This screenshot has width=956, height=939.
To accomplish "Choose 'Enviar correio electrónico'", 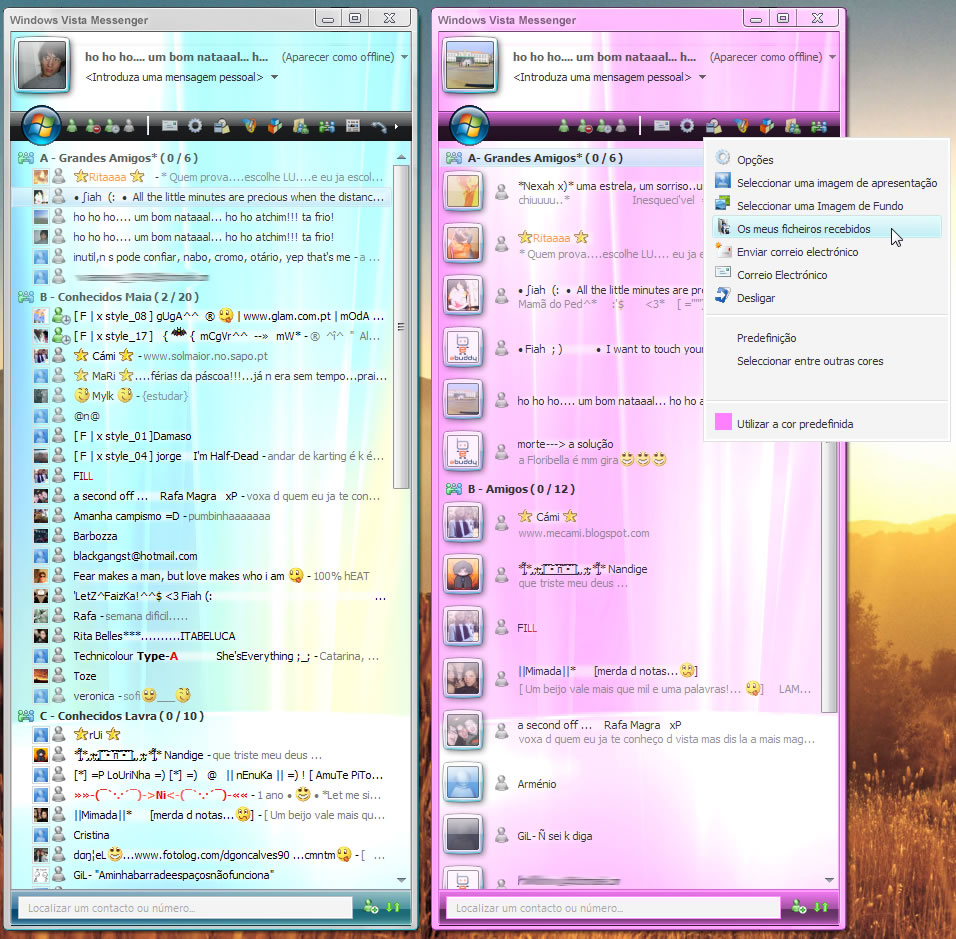I will point(826,252).
